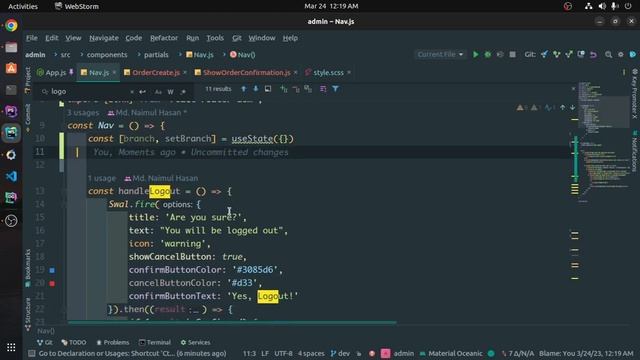640x360 pixels.
Task: Change UTF-8 file encoding
Action: (x=283, y=353)
